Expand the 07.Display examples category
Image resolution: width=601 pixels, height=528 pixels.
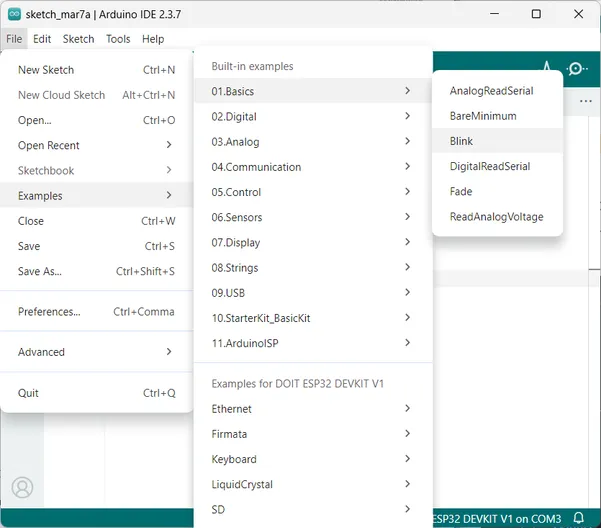pyautogui.click(x=313, y=242)
